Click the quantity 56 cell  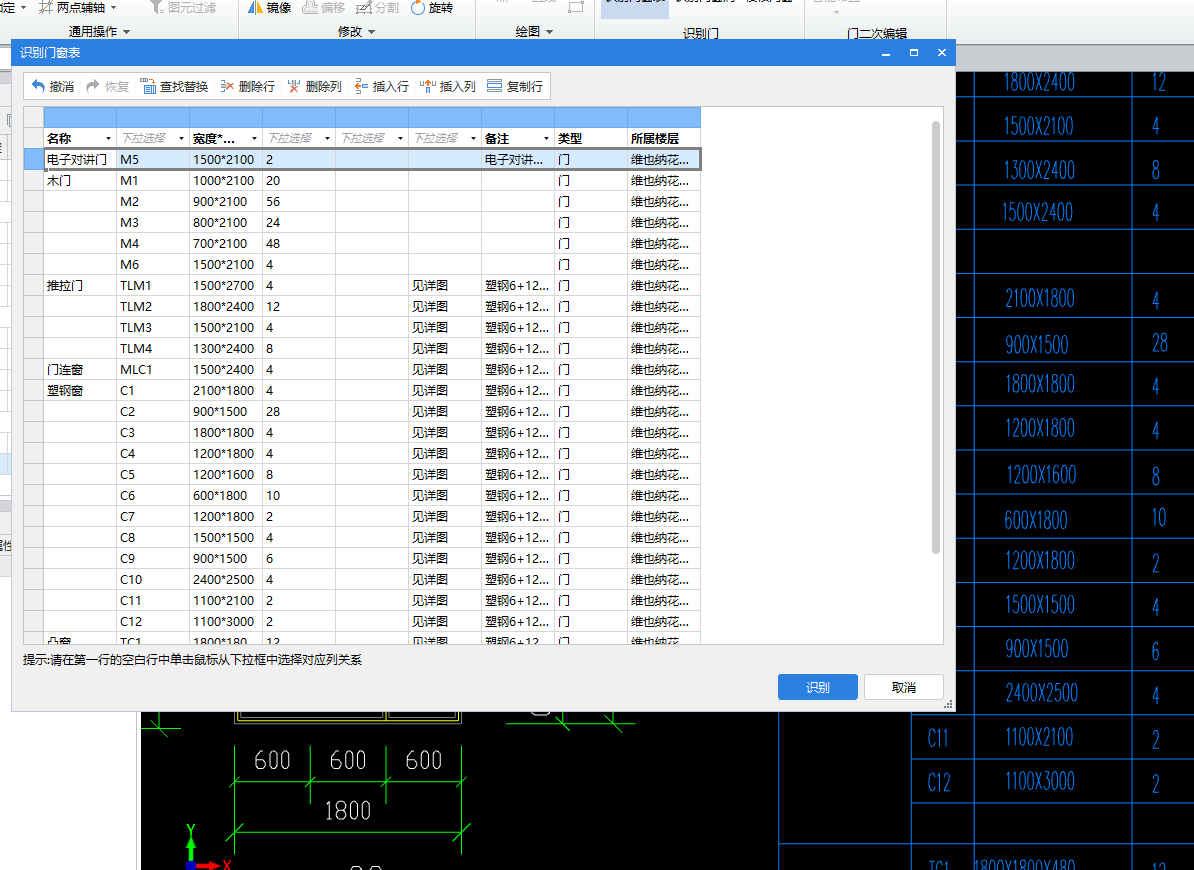point(299,202)
